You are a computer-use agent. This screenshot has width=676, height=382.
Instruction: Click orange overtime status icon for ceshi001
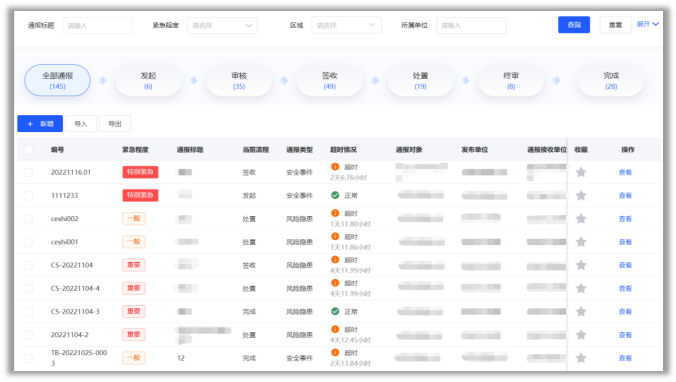[335, 236]
